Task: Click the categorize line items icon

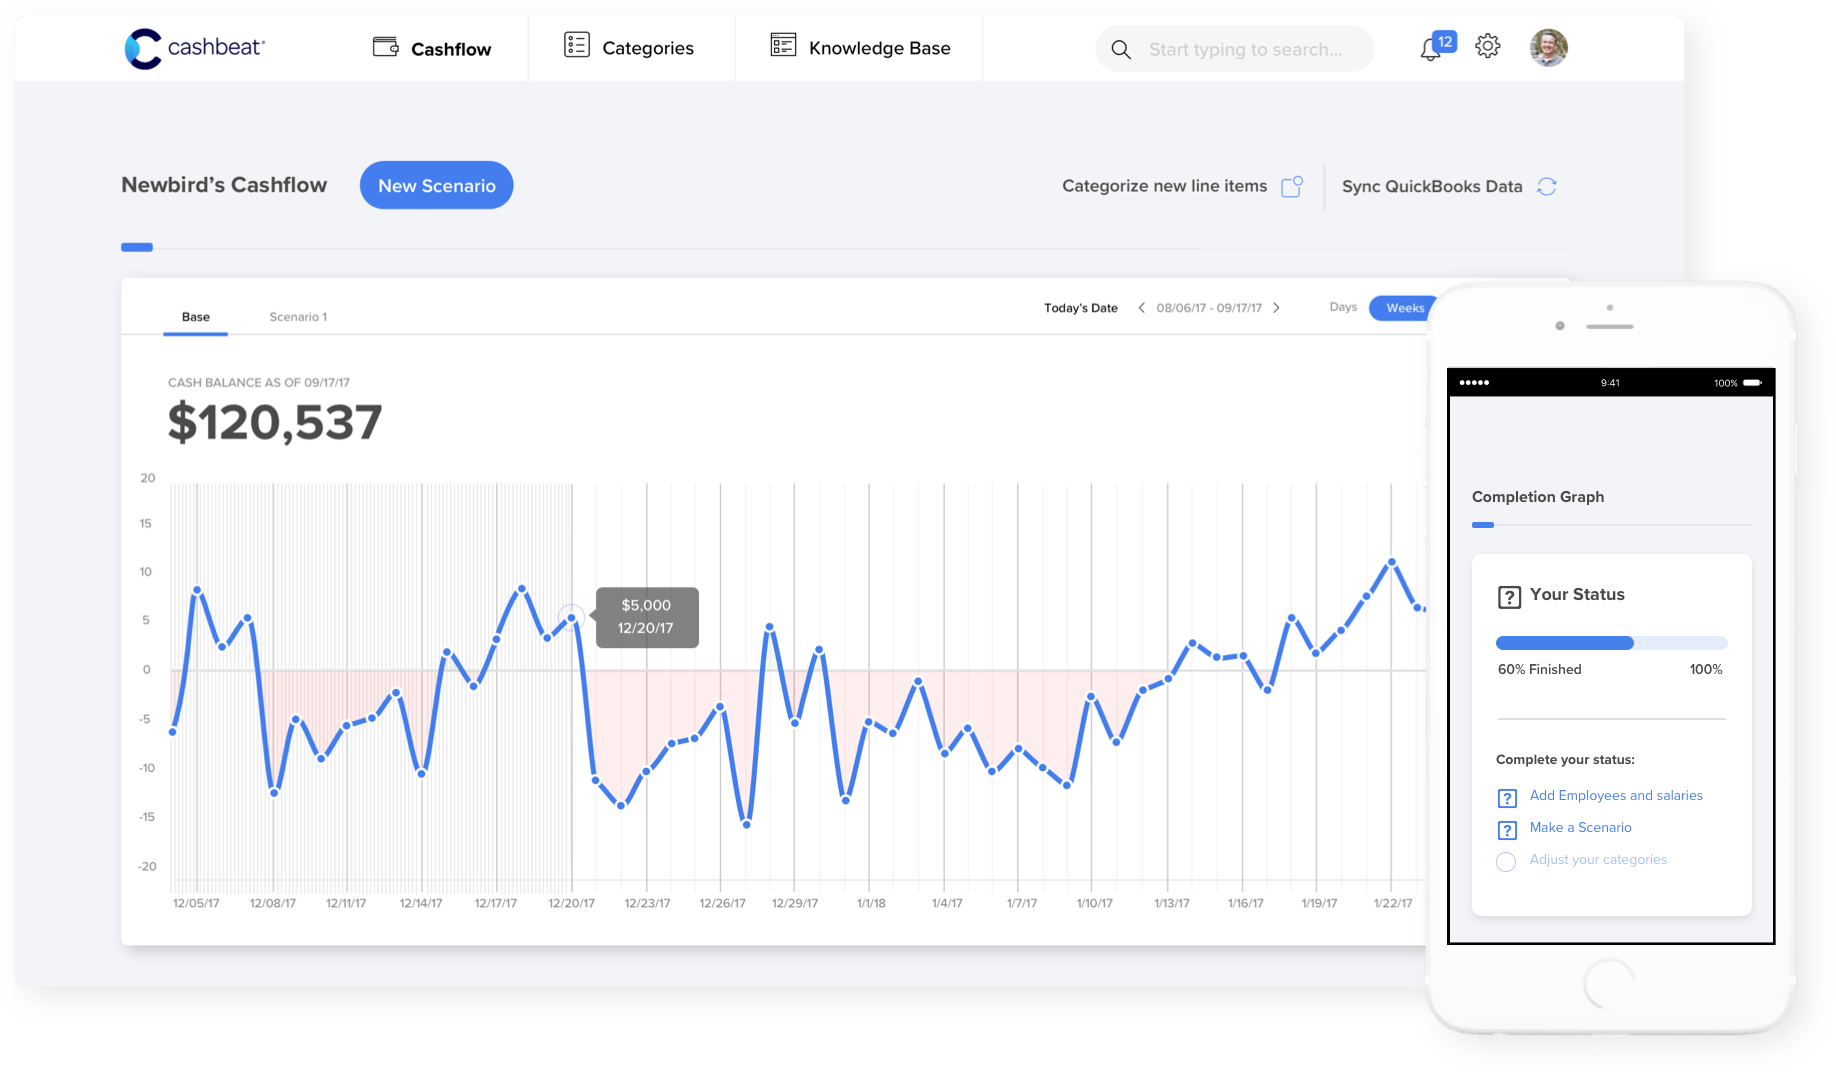Action: 1292,186
